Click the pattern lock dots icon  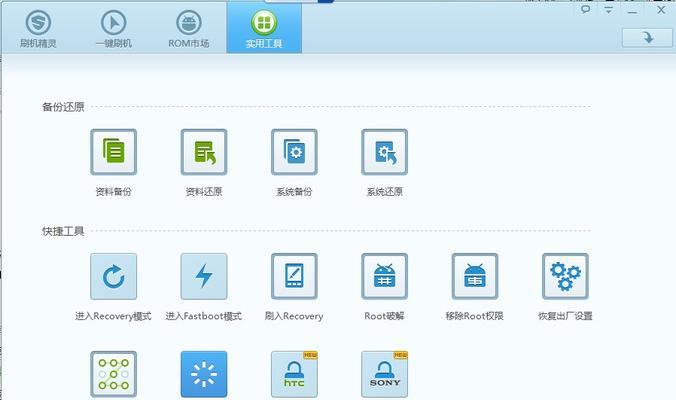click(113, 374)
